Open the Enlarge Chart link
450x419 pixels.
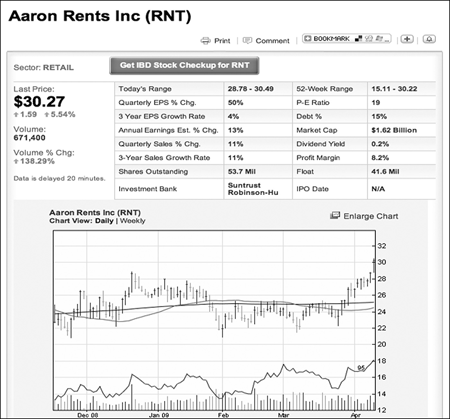pyautogui.click(x=371, y=216)
